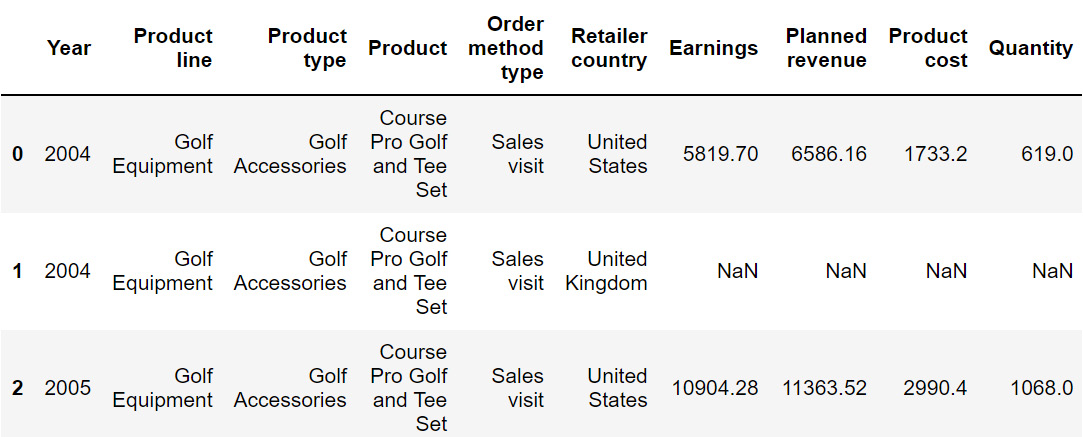Select row index 2
The width and height of the screenshot is (1083, 437).
18,389
